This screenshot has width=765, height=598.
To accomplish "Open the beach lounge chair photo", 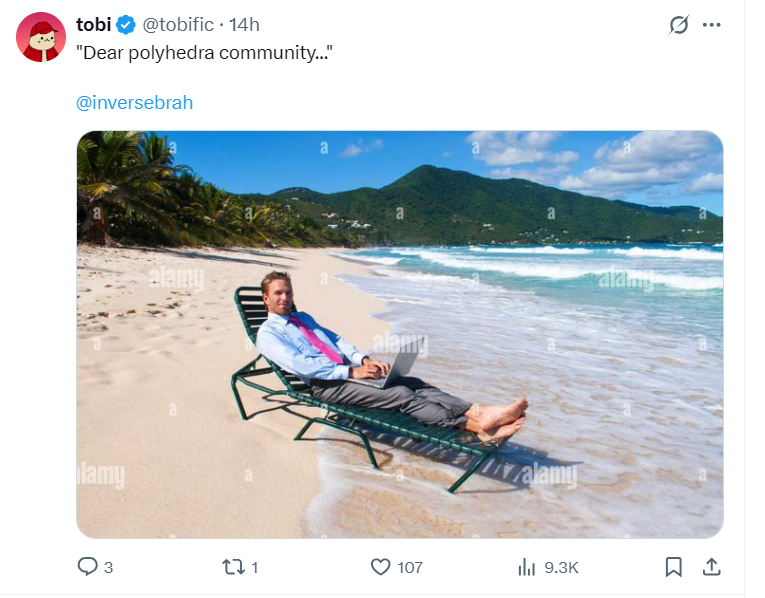I will tap(399, 334).
